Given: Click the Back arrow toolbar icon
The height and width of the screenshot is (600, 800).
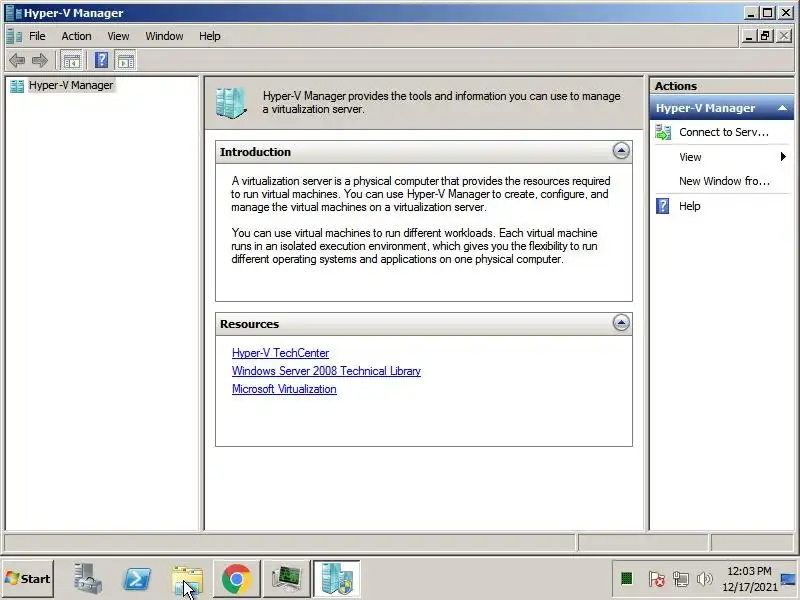Looking at the screenshot, I should pos(17,61).
